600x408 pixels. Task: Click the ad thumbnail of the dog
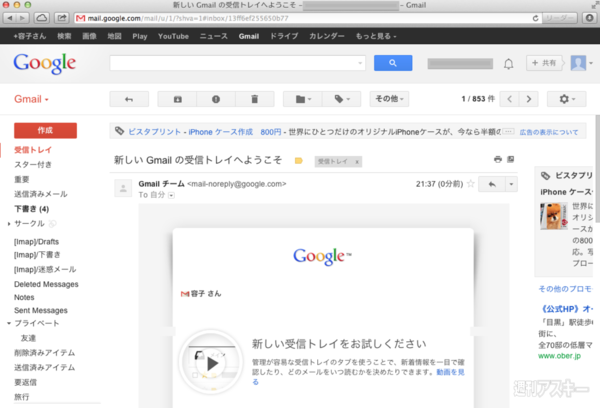click(x=554, y=216)
